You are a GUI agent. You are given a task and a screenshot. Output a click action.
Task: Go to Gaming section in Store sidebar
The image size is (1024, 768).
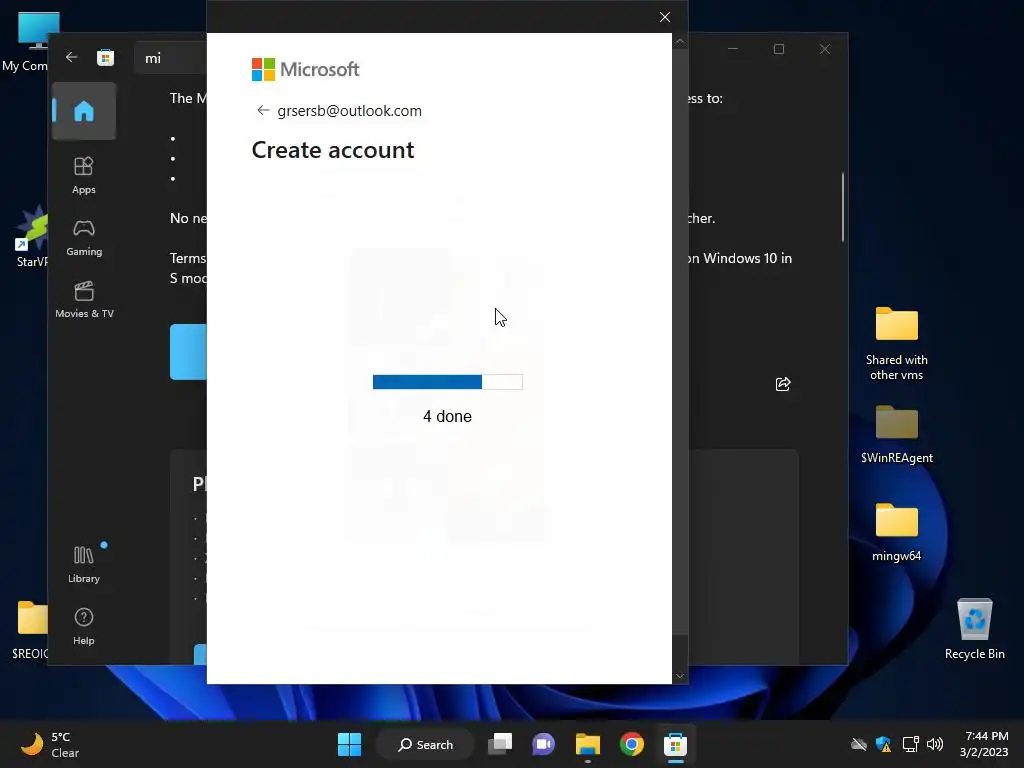coord(84,238)
